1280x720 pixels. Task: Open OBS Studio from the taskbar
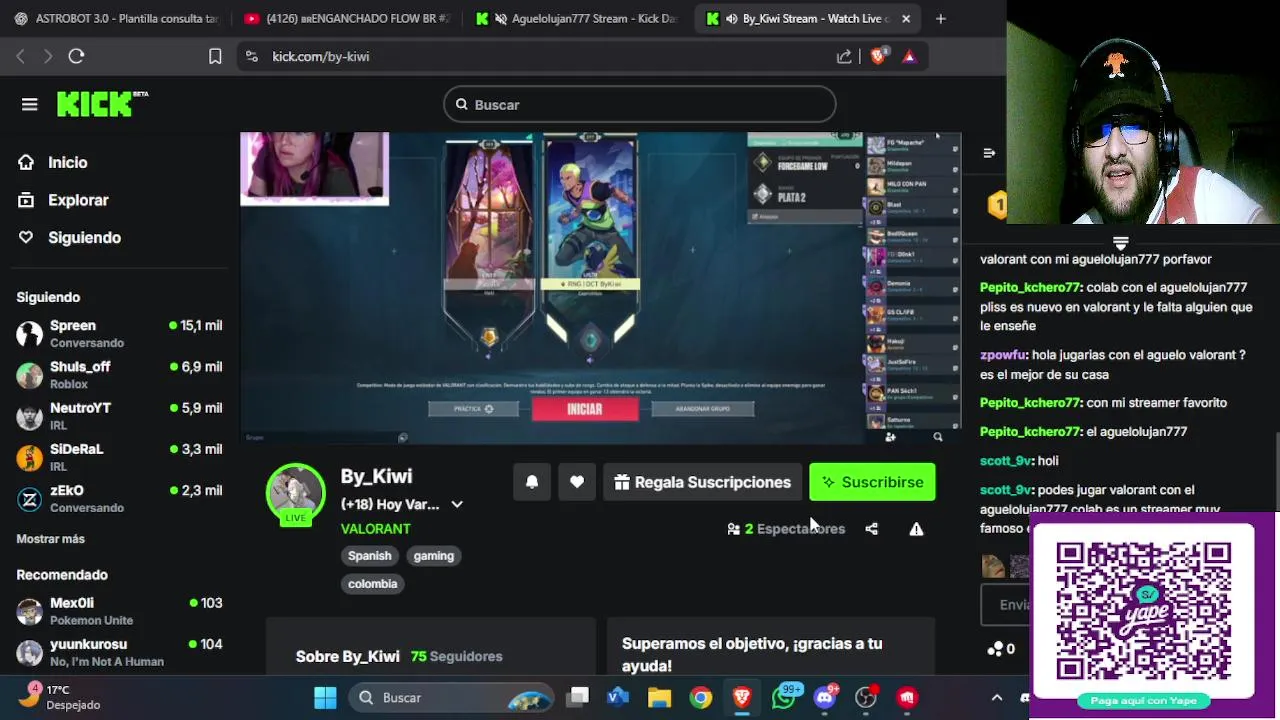pyautogui.click(x=866, y=697)
